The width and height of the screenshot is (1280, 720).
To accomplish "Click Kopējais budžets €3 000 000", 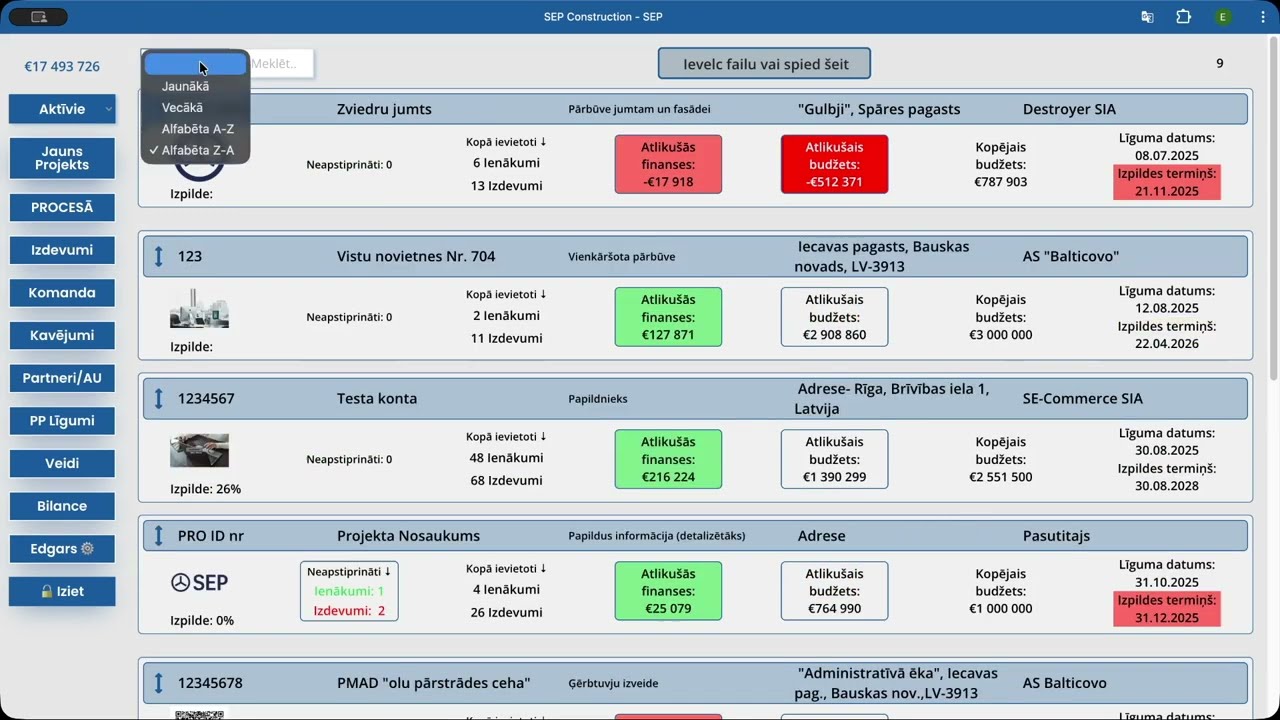I will [1000, 317].
